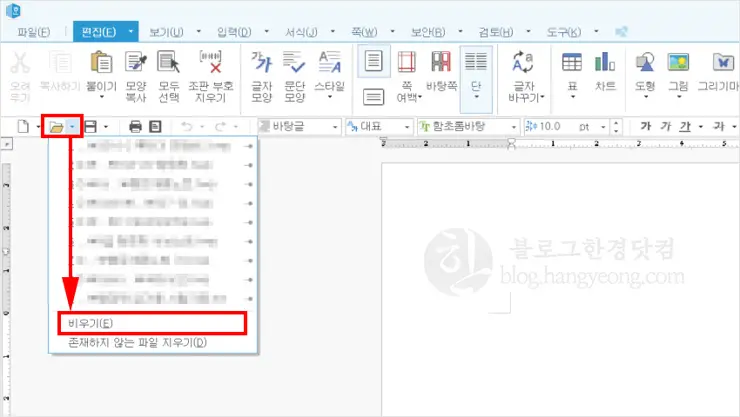
Task: Click the Redo arrow icon
Action: 220,126
